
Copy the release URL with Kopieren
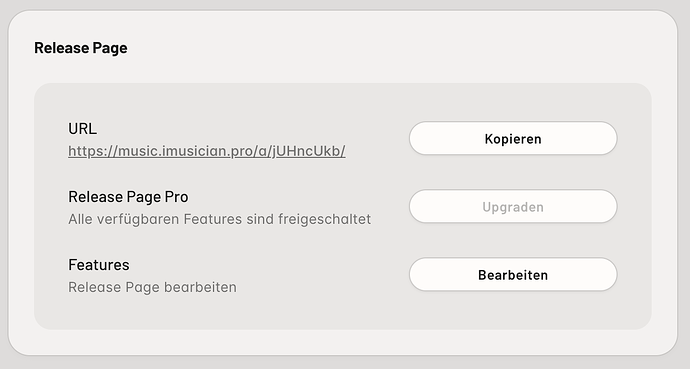(513, 139)
